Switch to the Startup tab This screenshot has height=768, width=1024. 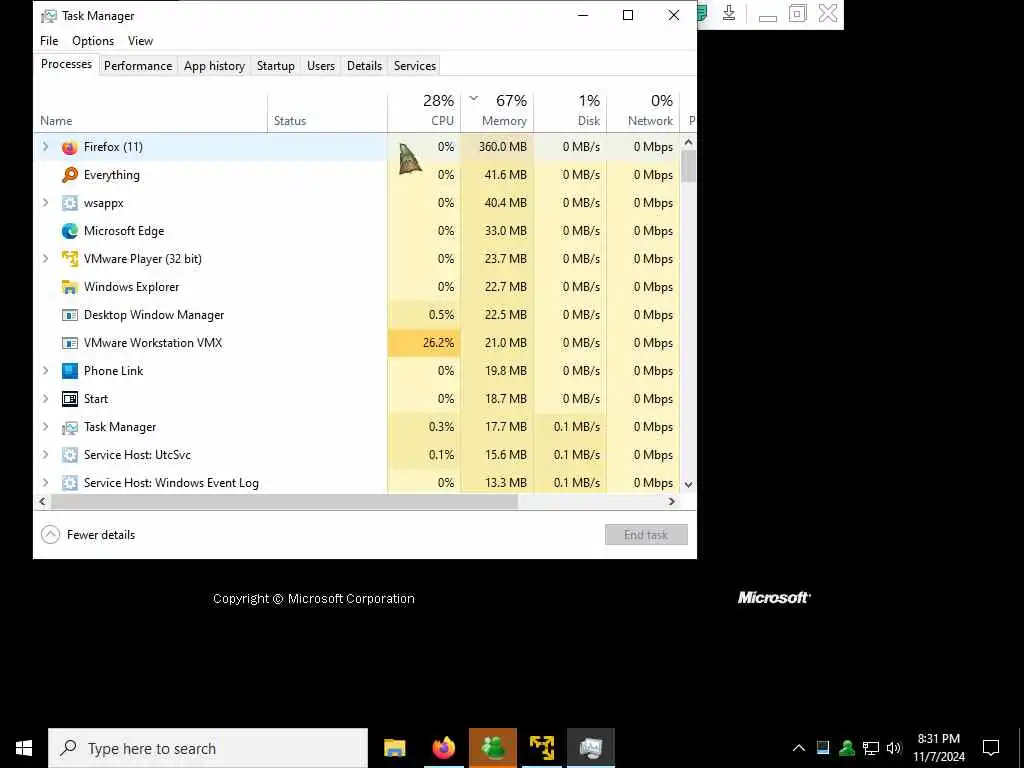coord(276,66)
